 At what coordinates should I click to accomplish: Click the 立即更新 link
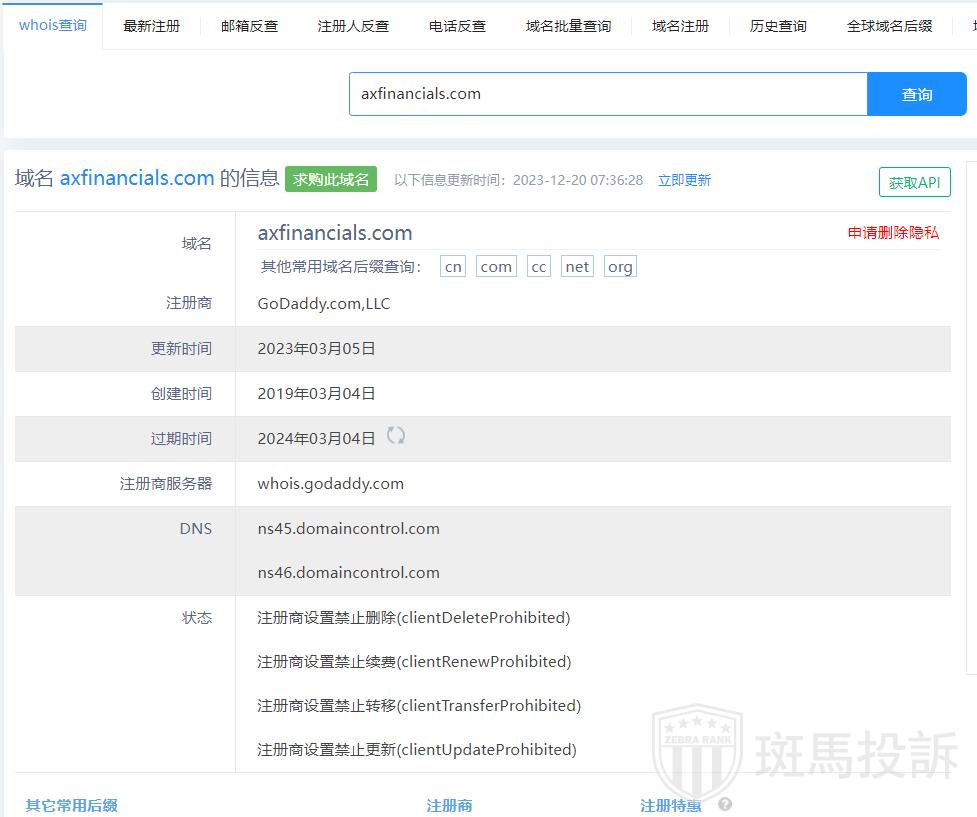pos(684,180)
